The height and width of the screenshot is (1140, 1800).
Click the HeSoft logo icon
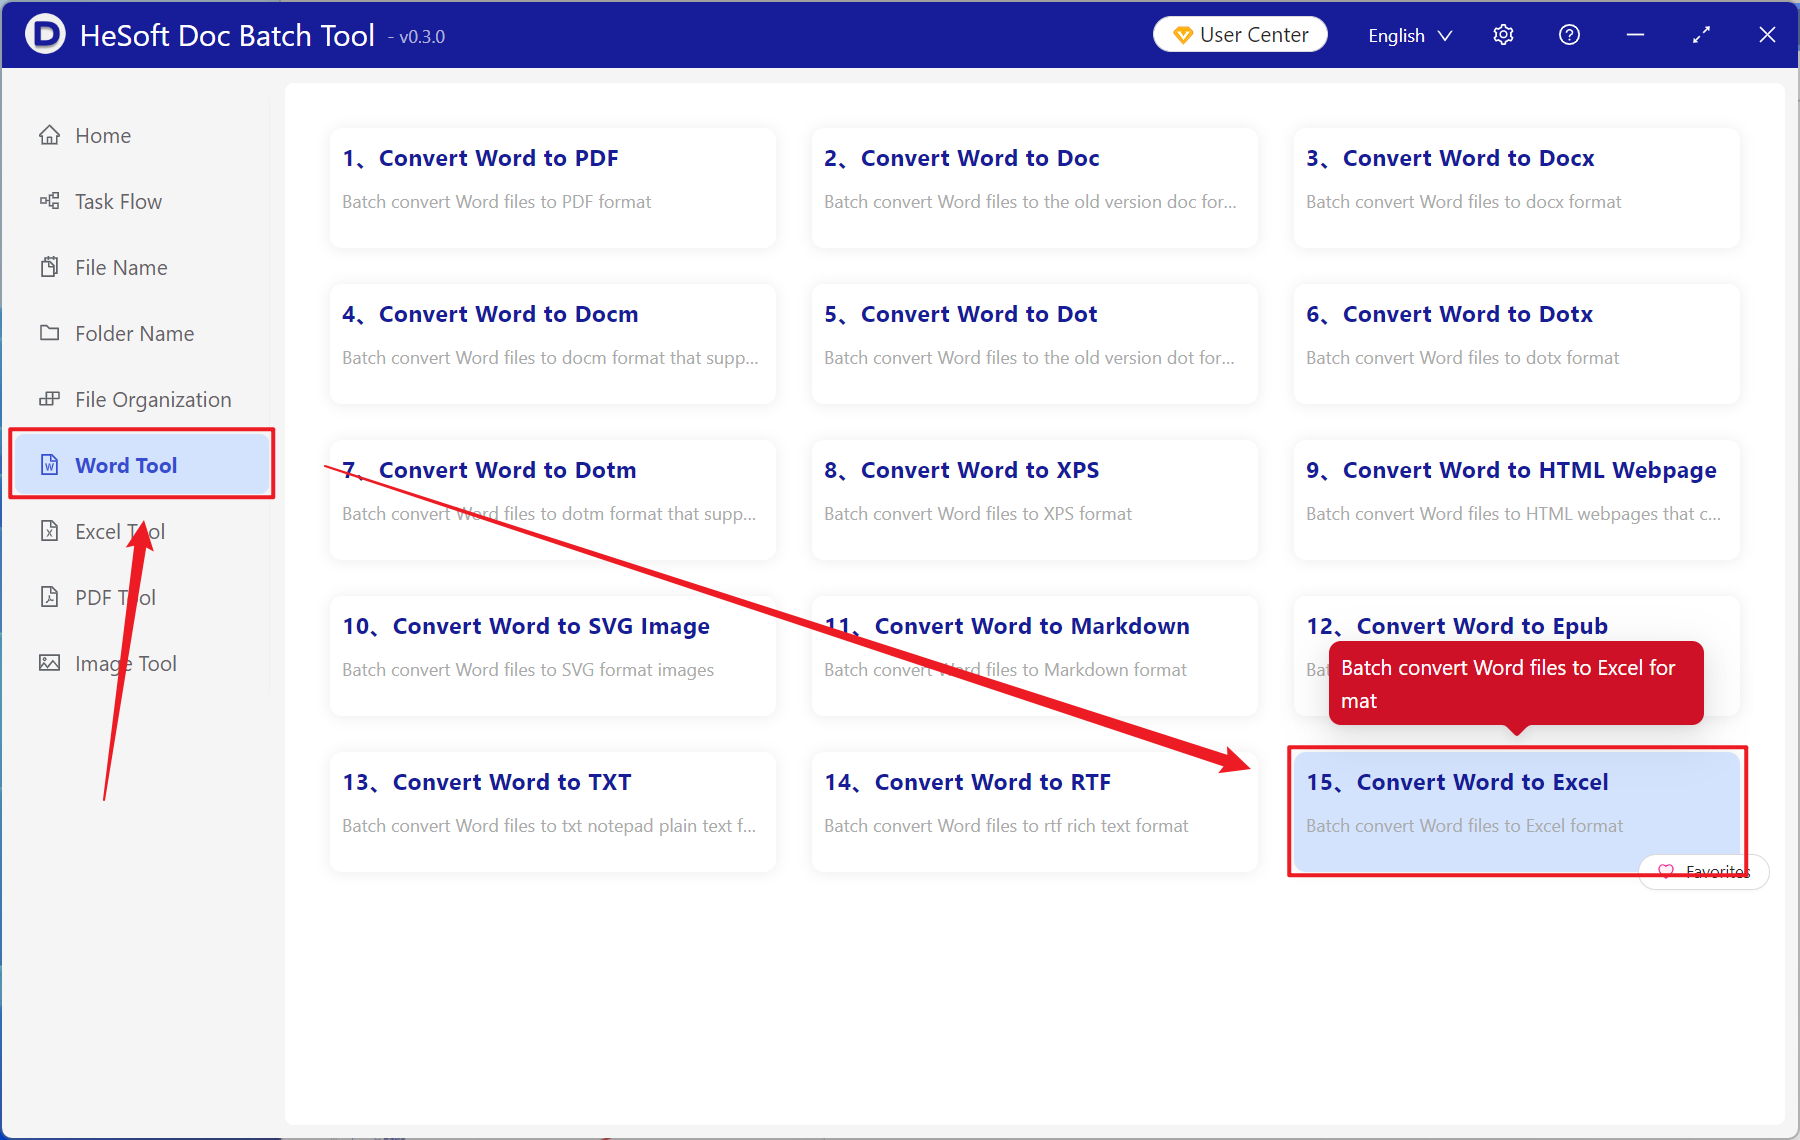tap(45, 34)
